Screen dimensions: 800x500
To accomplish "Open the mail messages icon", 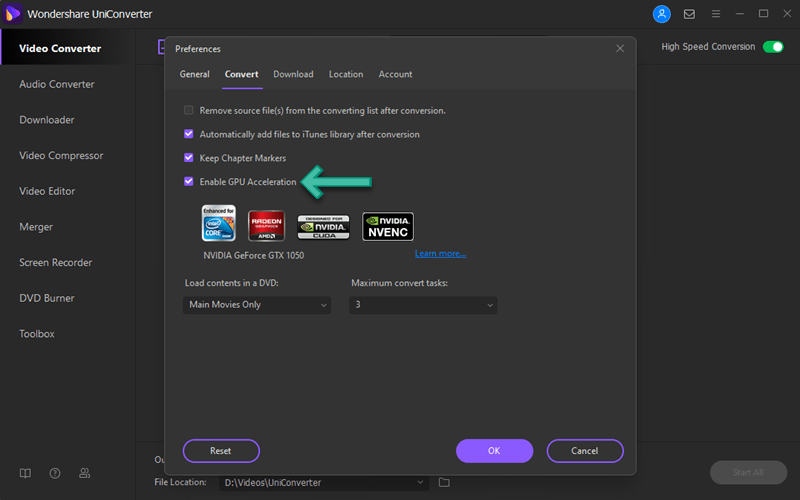I will click(689, 14).
